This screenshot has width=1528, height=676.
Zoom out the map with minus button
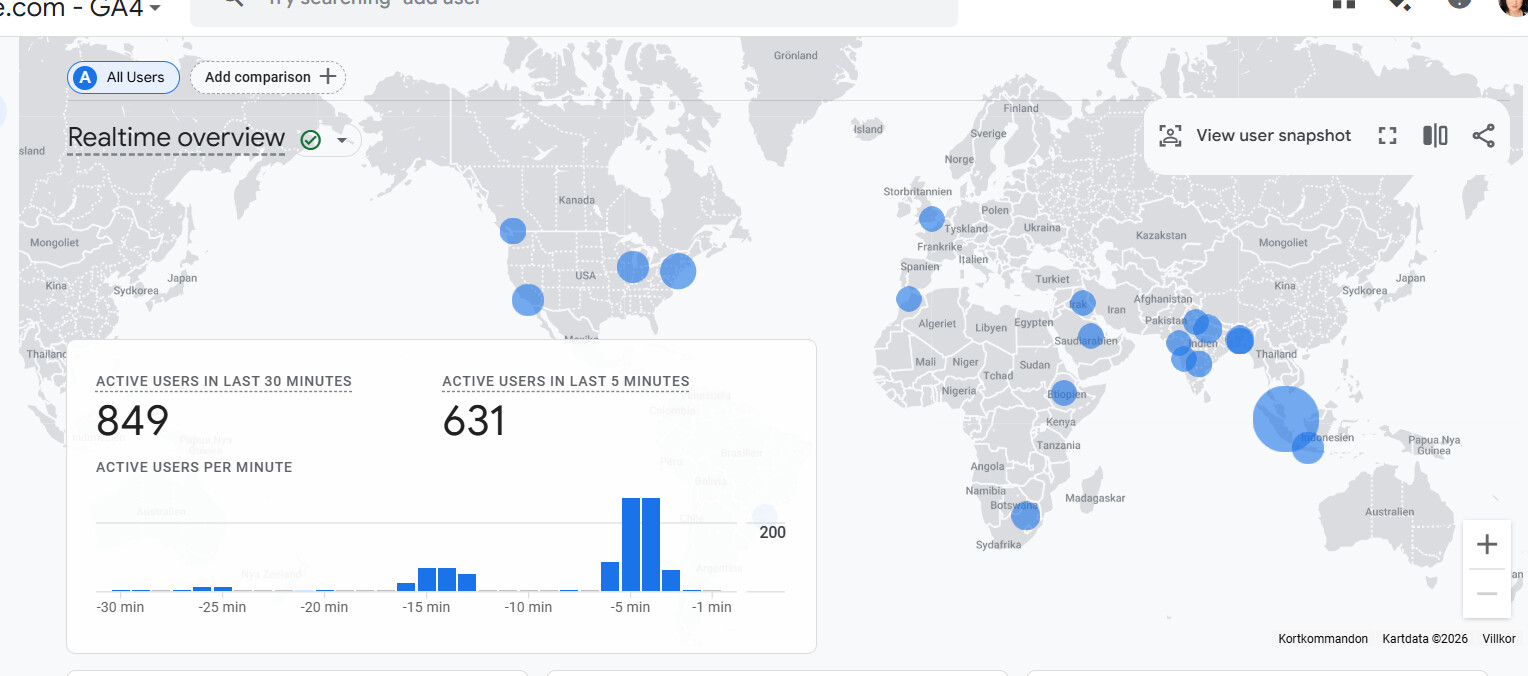pyautogui.click(x=1487, y=593)
